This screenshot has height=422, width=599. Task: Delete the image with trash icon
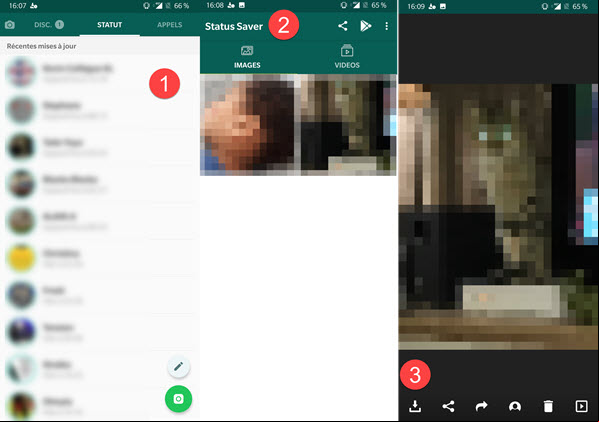[548, 406]
